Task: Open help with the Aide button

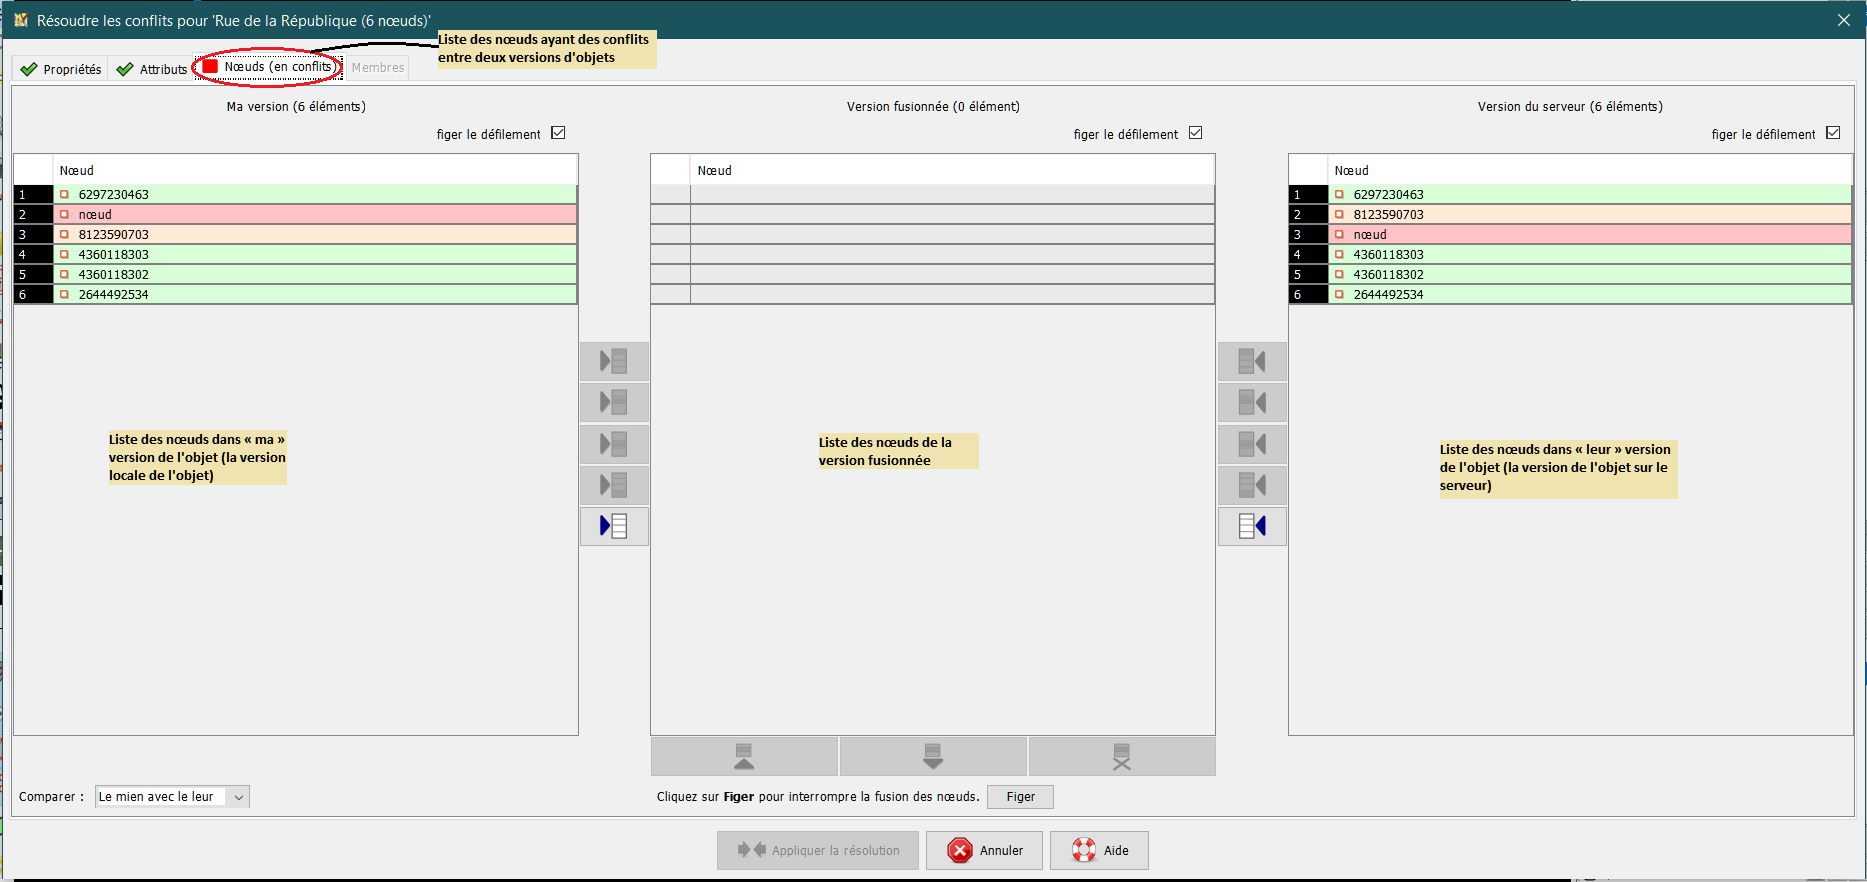Action: [1099, 850]
